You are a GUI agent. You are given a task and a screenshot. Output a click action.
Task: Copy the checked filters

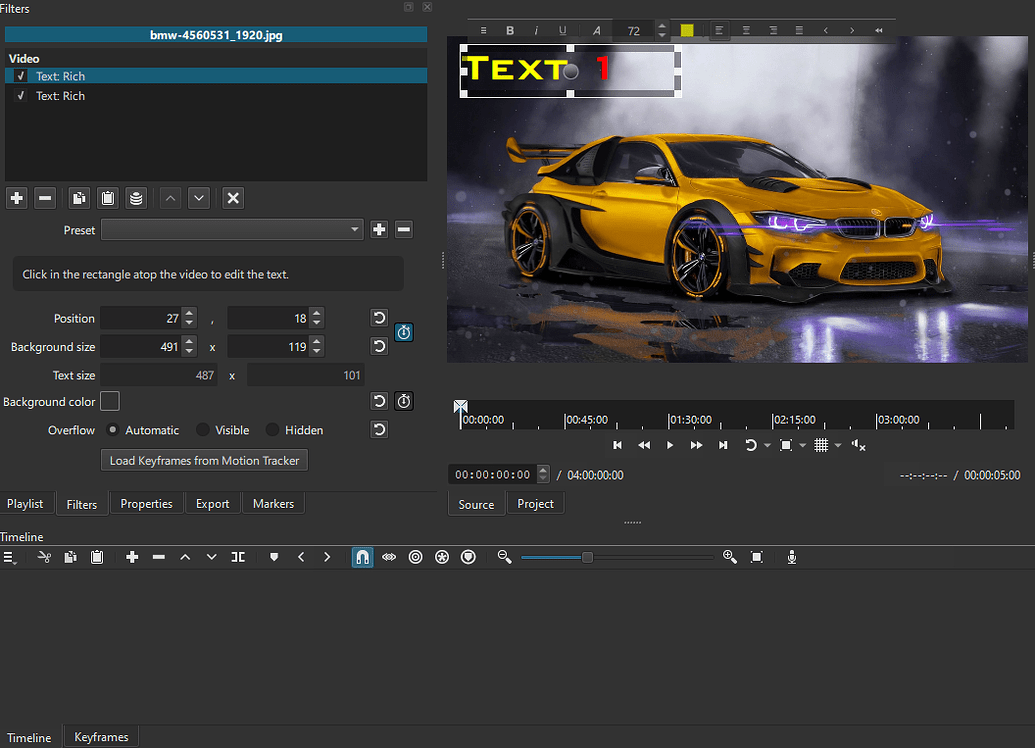pos(78,198)
